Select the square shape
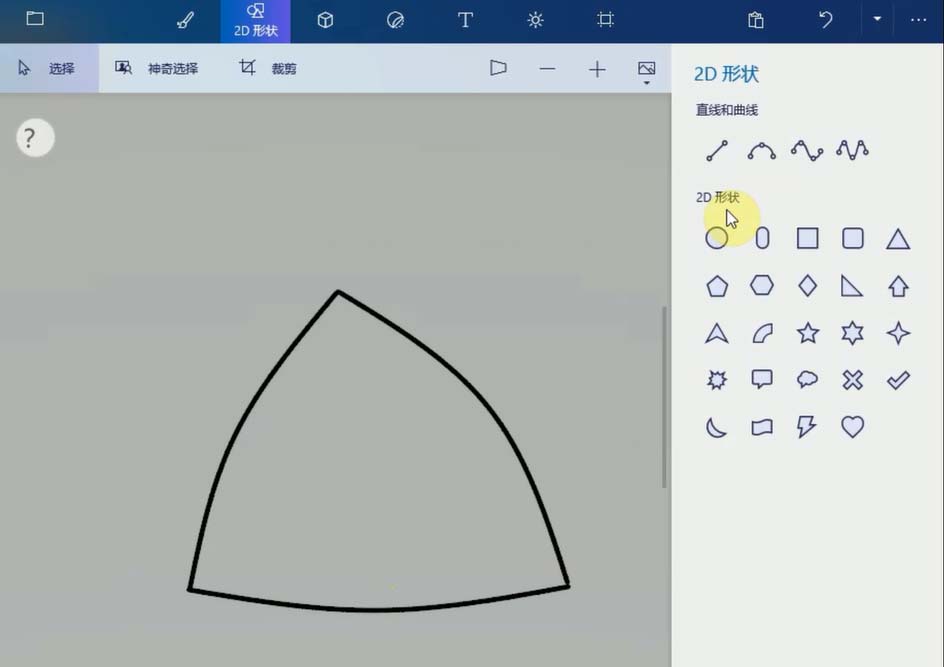This screenshot has width=944, height=667. pyautogui.click(x=807, y=238)
